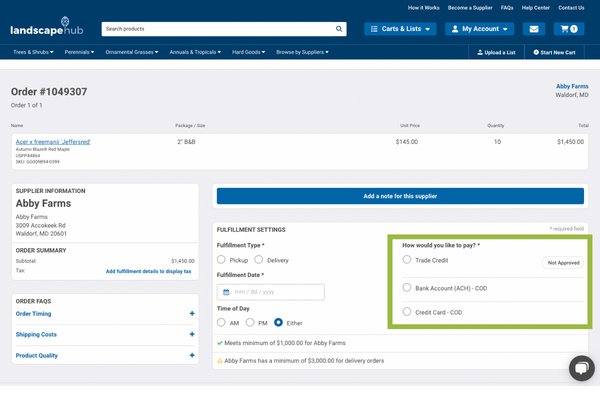Screen dimensions: 600x400
Task: Open Abby Farms supplier link at top right
Action: pos(572,86)
